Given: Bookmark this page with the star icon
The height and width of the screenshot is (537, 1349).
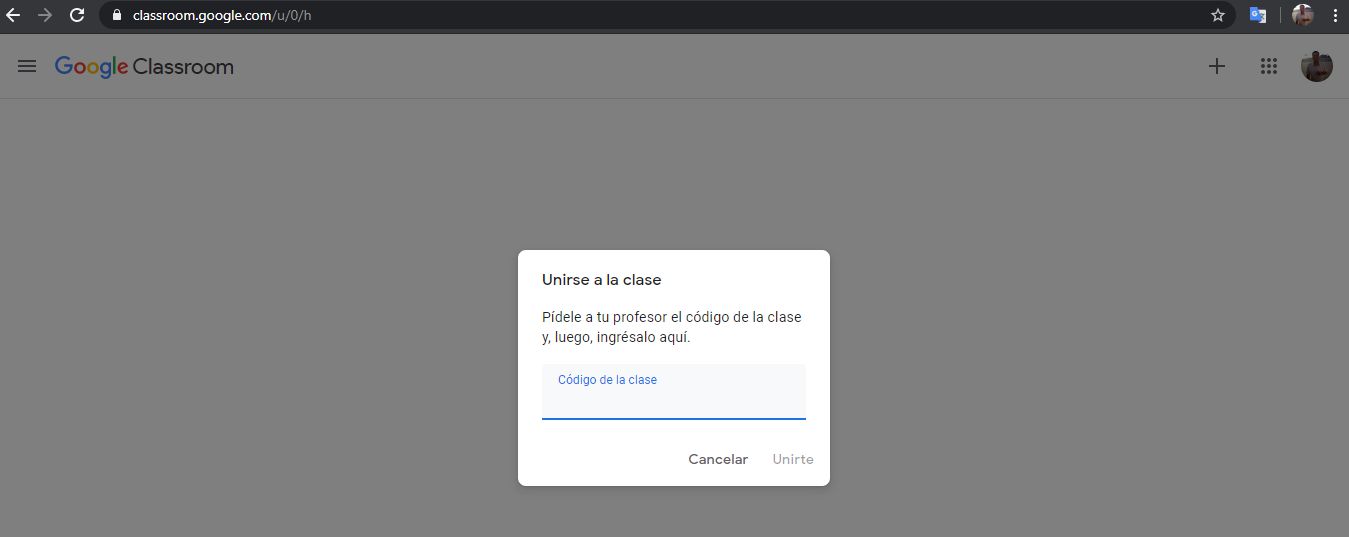Looking at the screenshot, I should (1217, 15).
